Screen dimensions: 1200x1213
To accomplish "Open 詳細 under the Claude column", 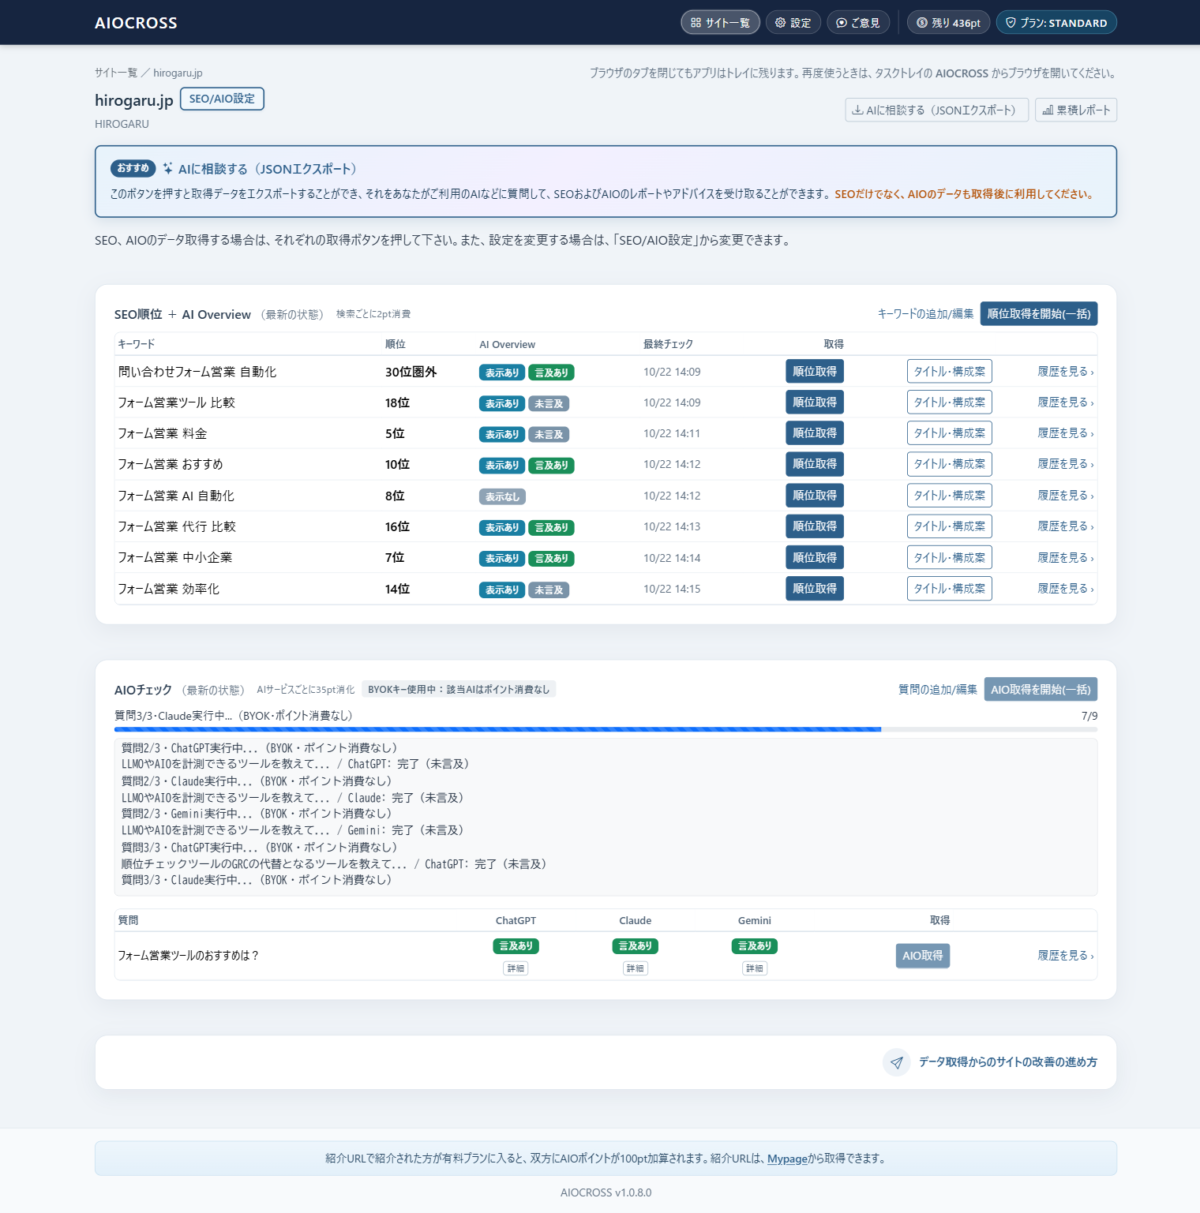I will pyautogui.click(x=635, y=968).
